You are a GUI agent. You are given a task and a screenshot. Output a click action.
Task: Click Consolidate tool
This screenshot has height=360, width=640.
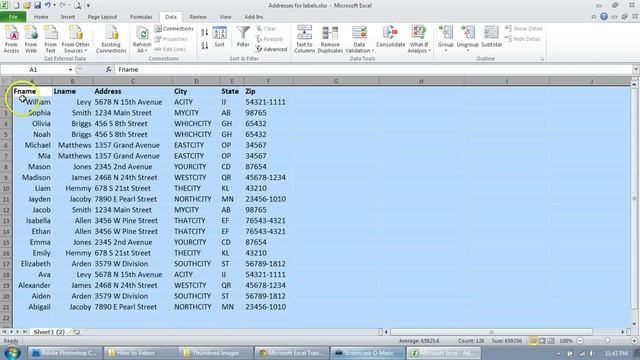click(x=391, y=37)
